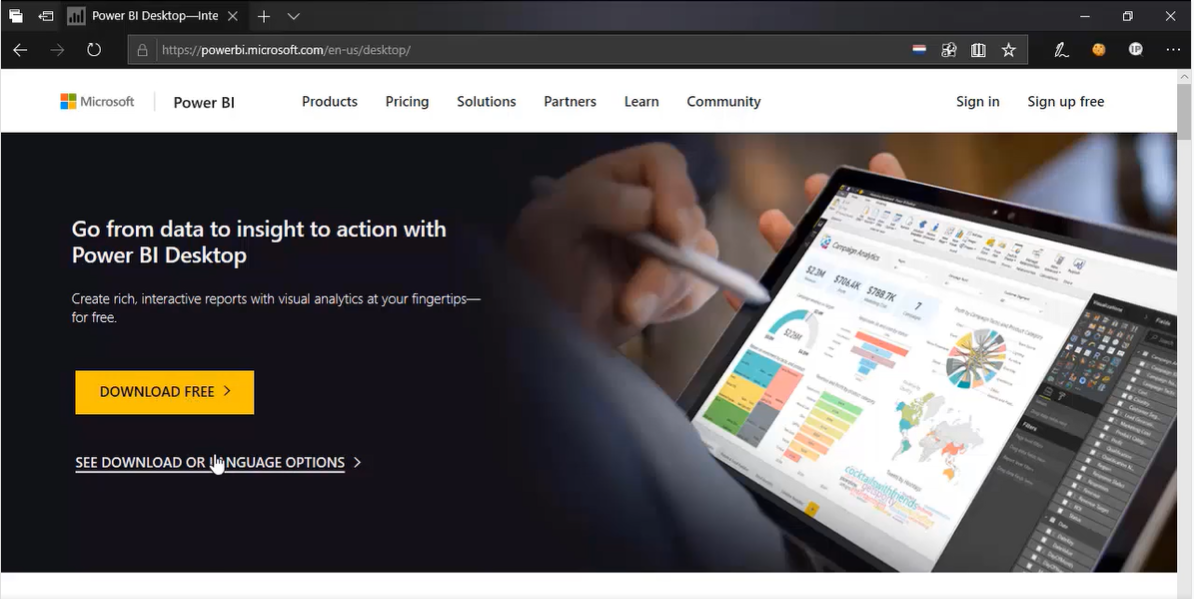1194x599 pixels.
Task: Open browser settings ellipsis menu
Action: coord(1173,49)
